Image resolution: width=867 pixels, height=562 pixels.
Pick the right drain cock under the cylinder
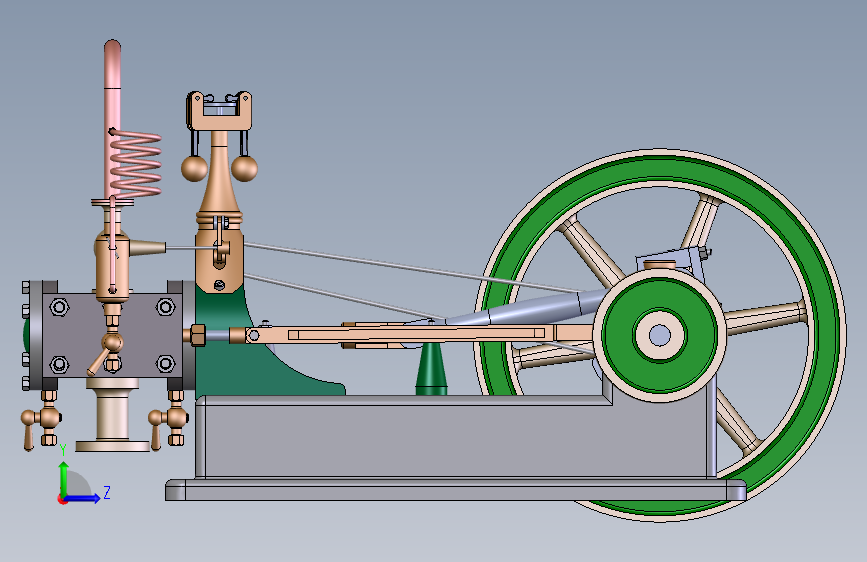(168, 420)
